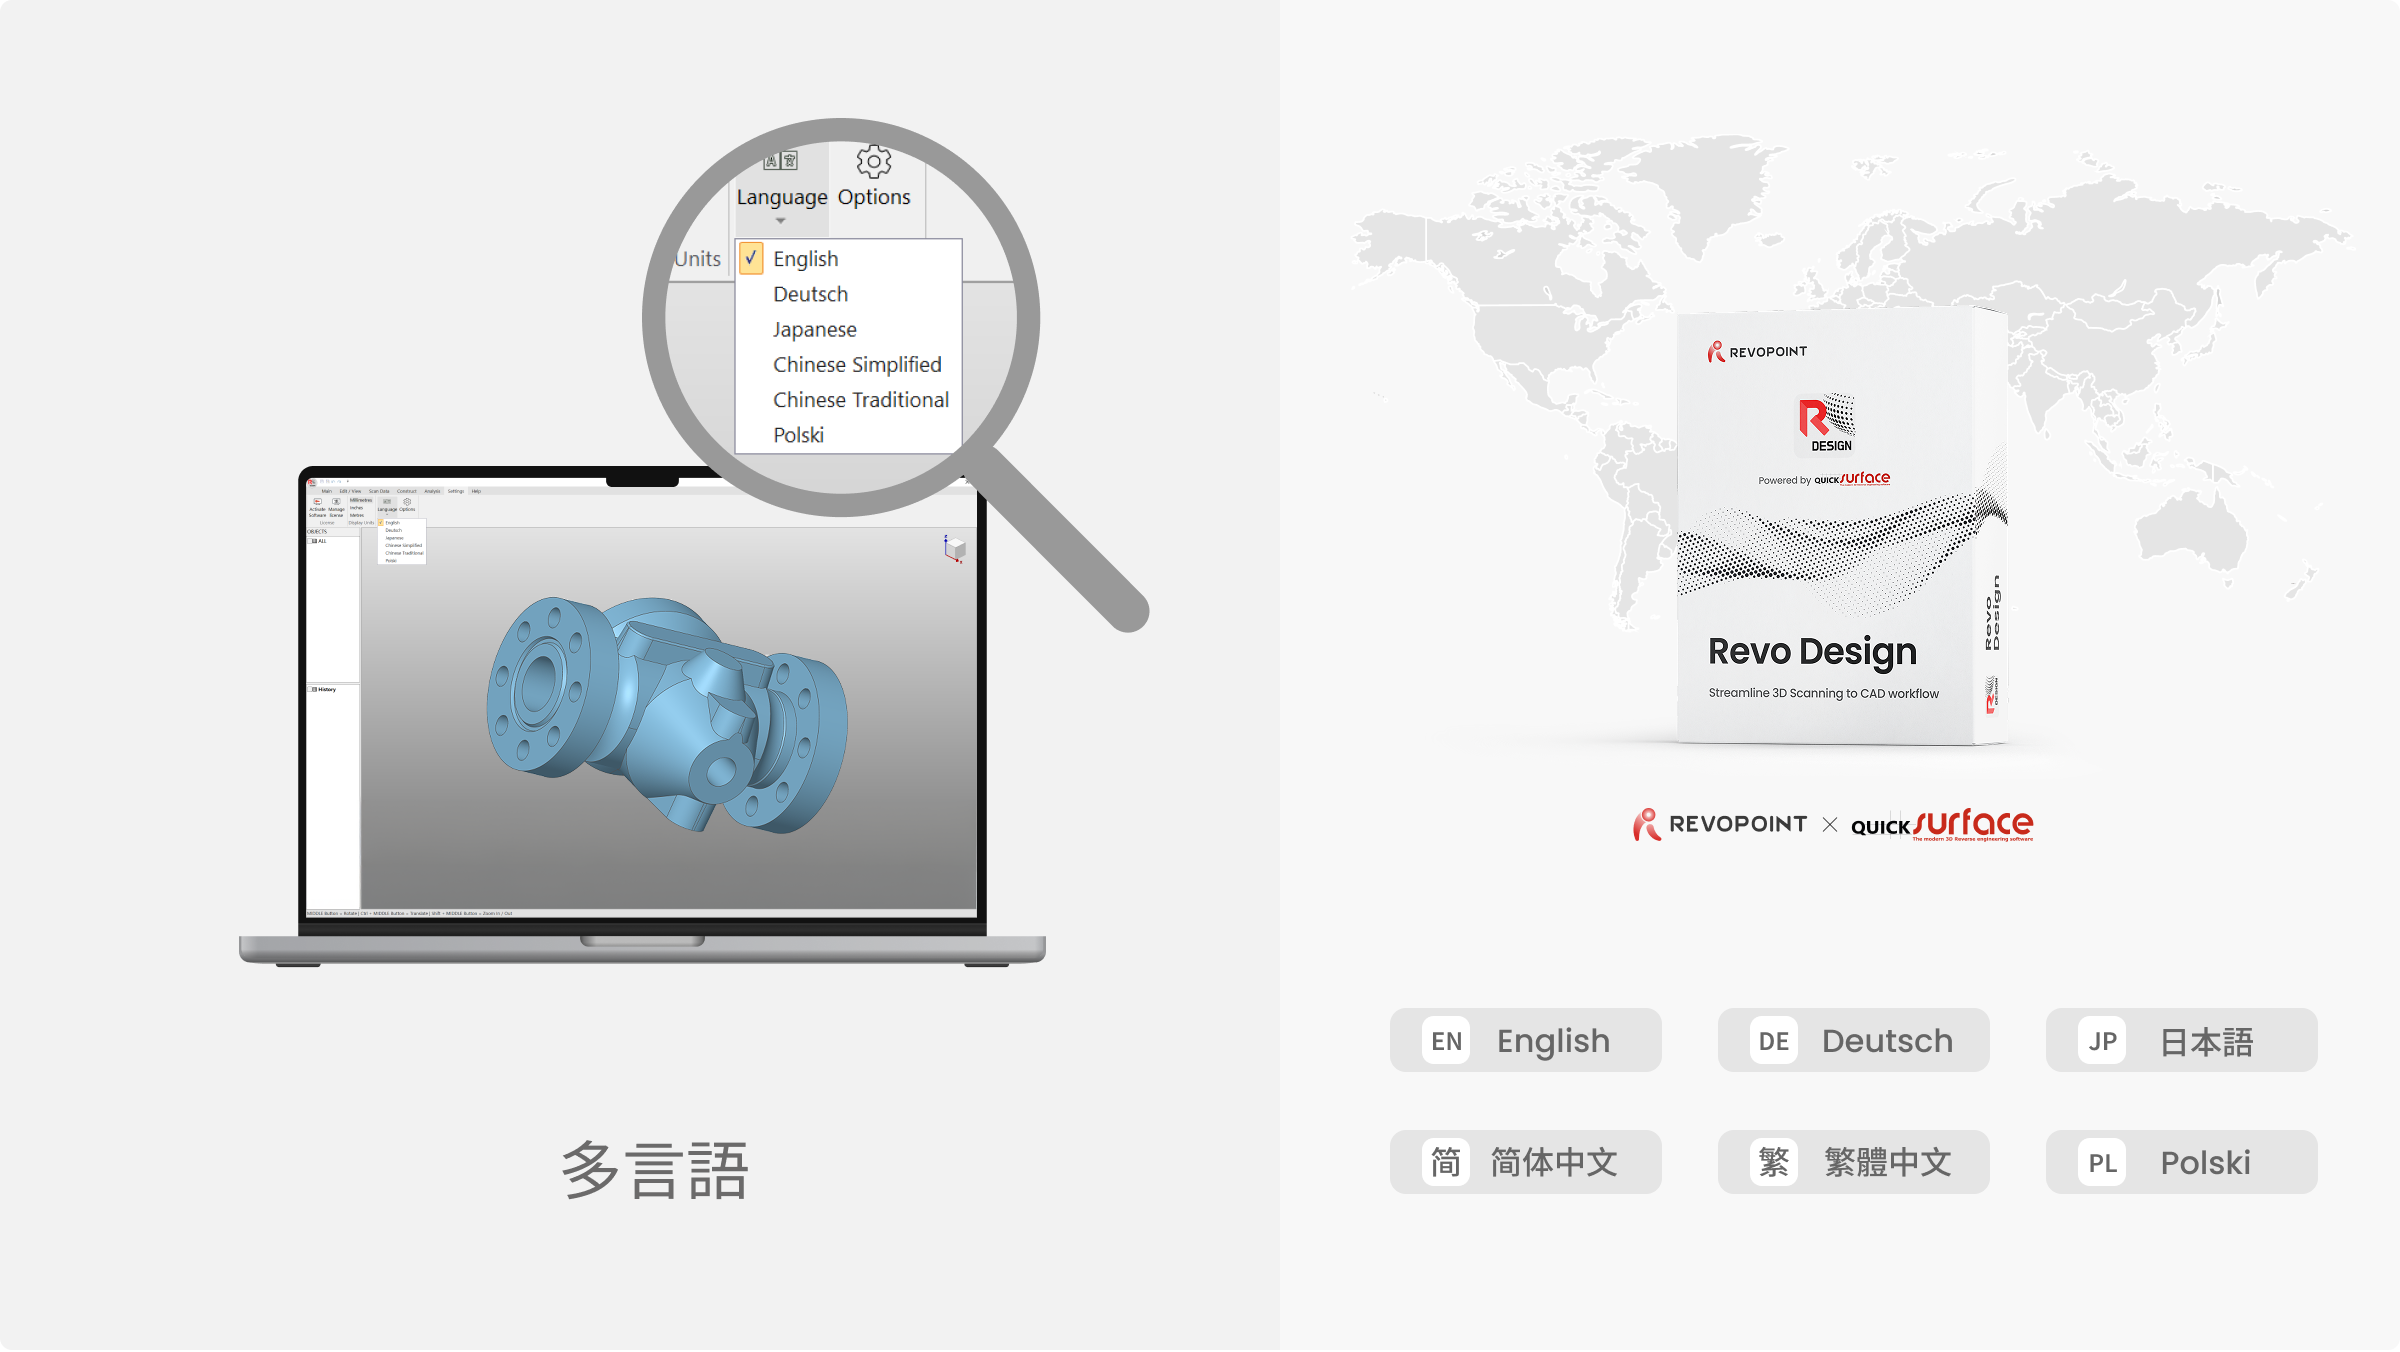Open Language dropdown on the laptop ribbon
Screen dimensions: 2400x1352
click(x=387, y=506)
